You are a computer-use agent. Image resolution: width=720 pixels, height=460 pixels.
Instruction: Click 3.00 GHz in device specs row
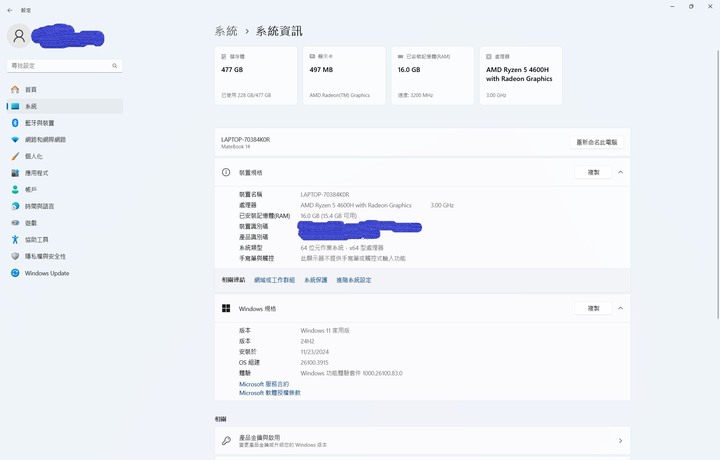click(x=442, y=205)
